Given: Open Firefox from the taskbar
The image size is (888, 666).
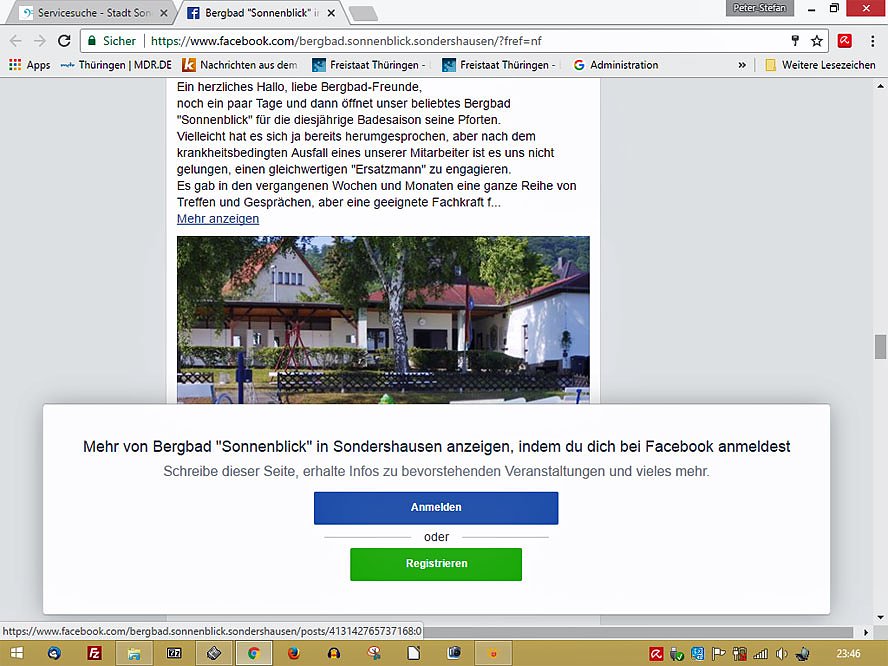Looking at the screenshot, I should click(293, 653).
